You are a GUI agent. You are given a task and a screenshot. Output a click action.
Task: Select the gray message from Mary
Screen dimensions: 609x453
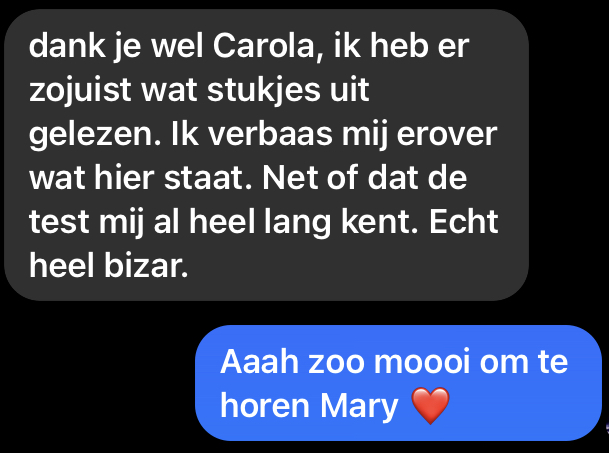coord(266,155)
